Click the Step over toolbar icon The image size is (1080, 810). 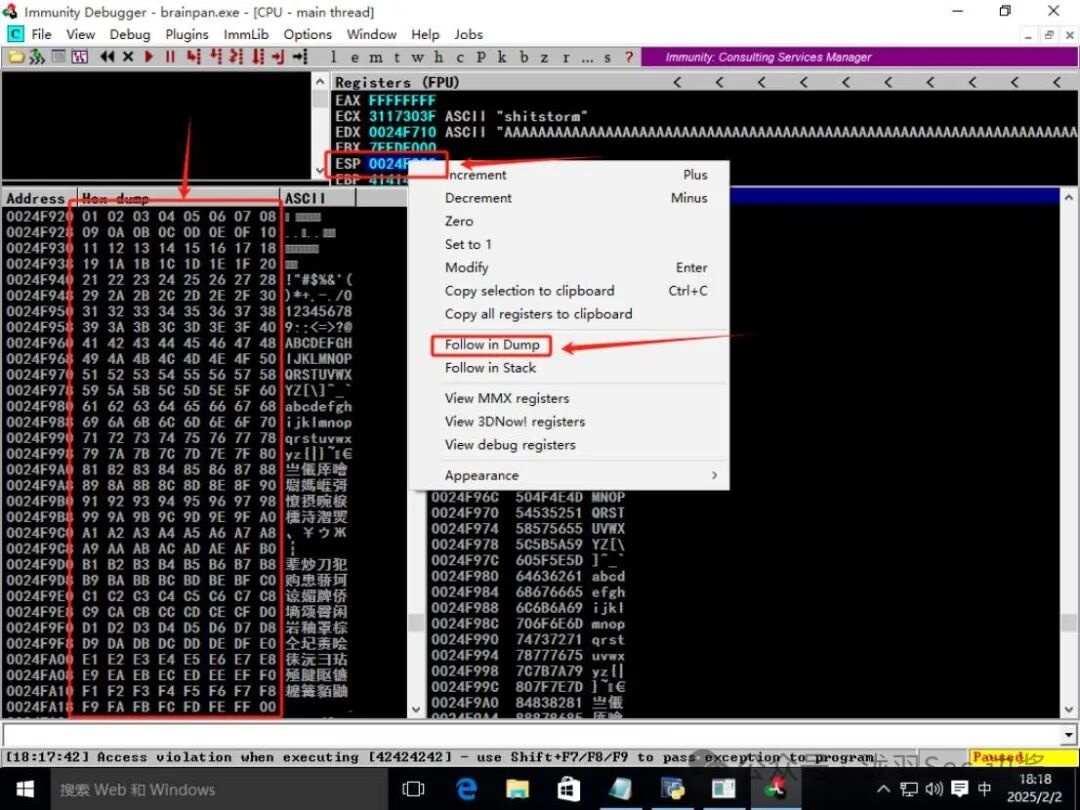coord(216,57)
